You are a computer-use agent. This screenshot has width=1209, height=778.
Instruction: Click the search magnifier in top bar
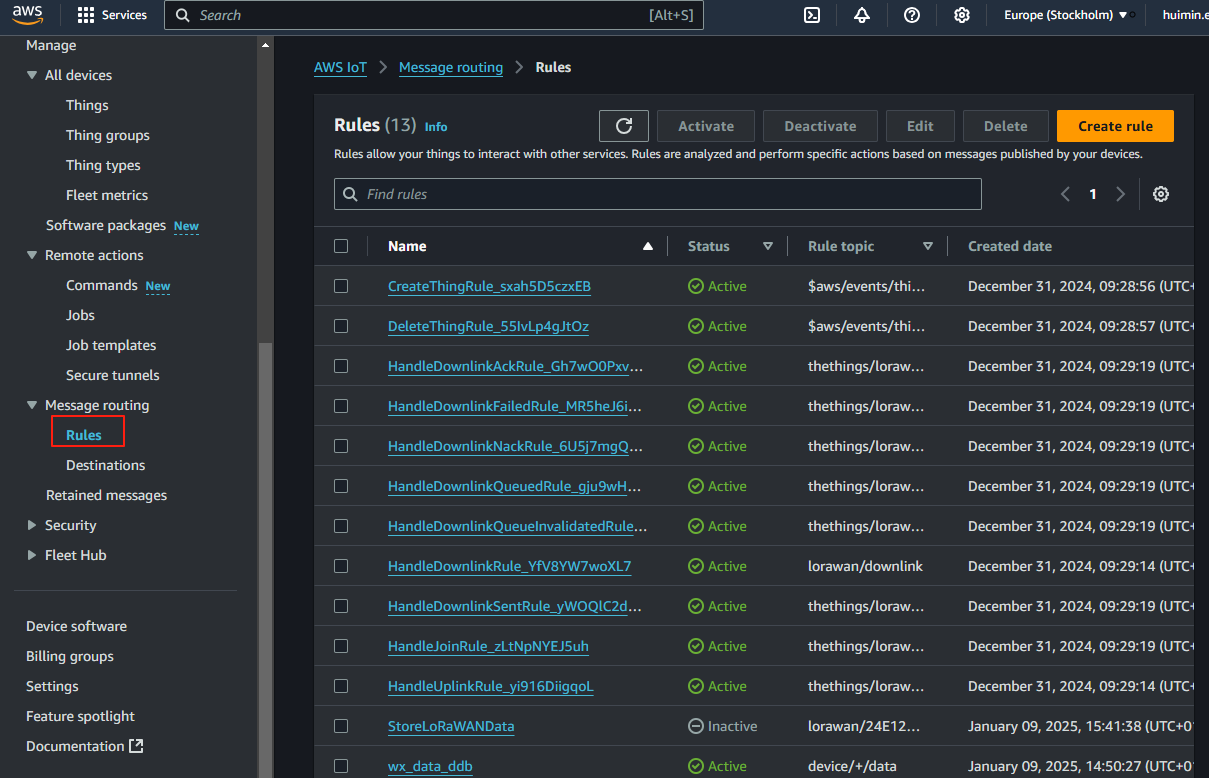[x=182, y=15]
